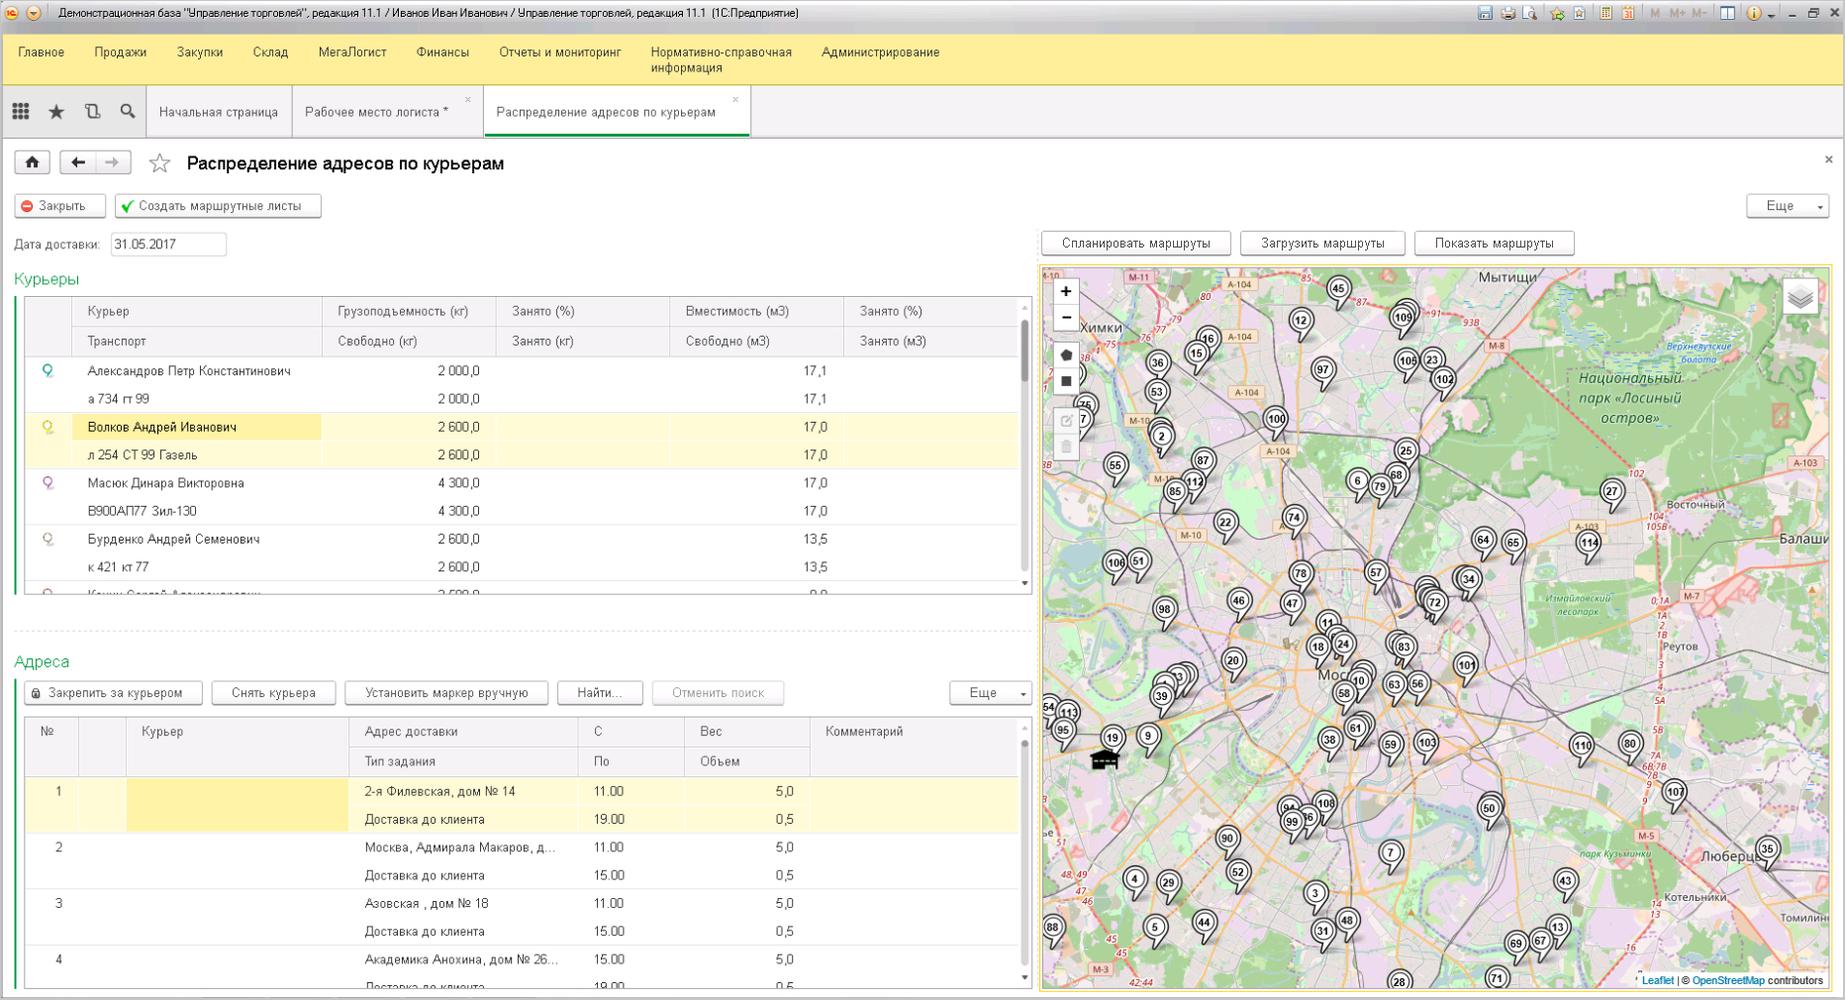Click map marker number 45
1845x1000 pixels.
pyautogui.click(x=1339, y=291)
